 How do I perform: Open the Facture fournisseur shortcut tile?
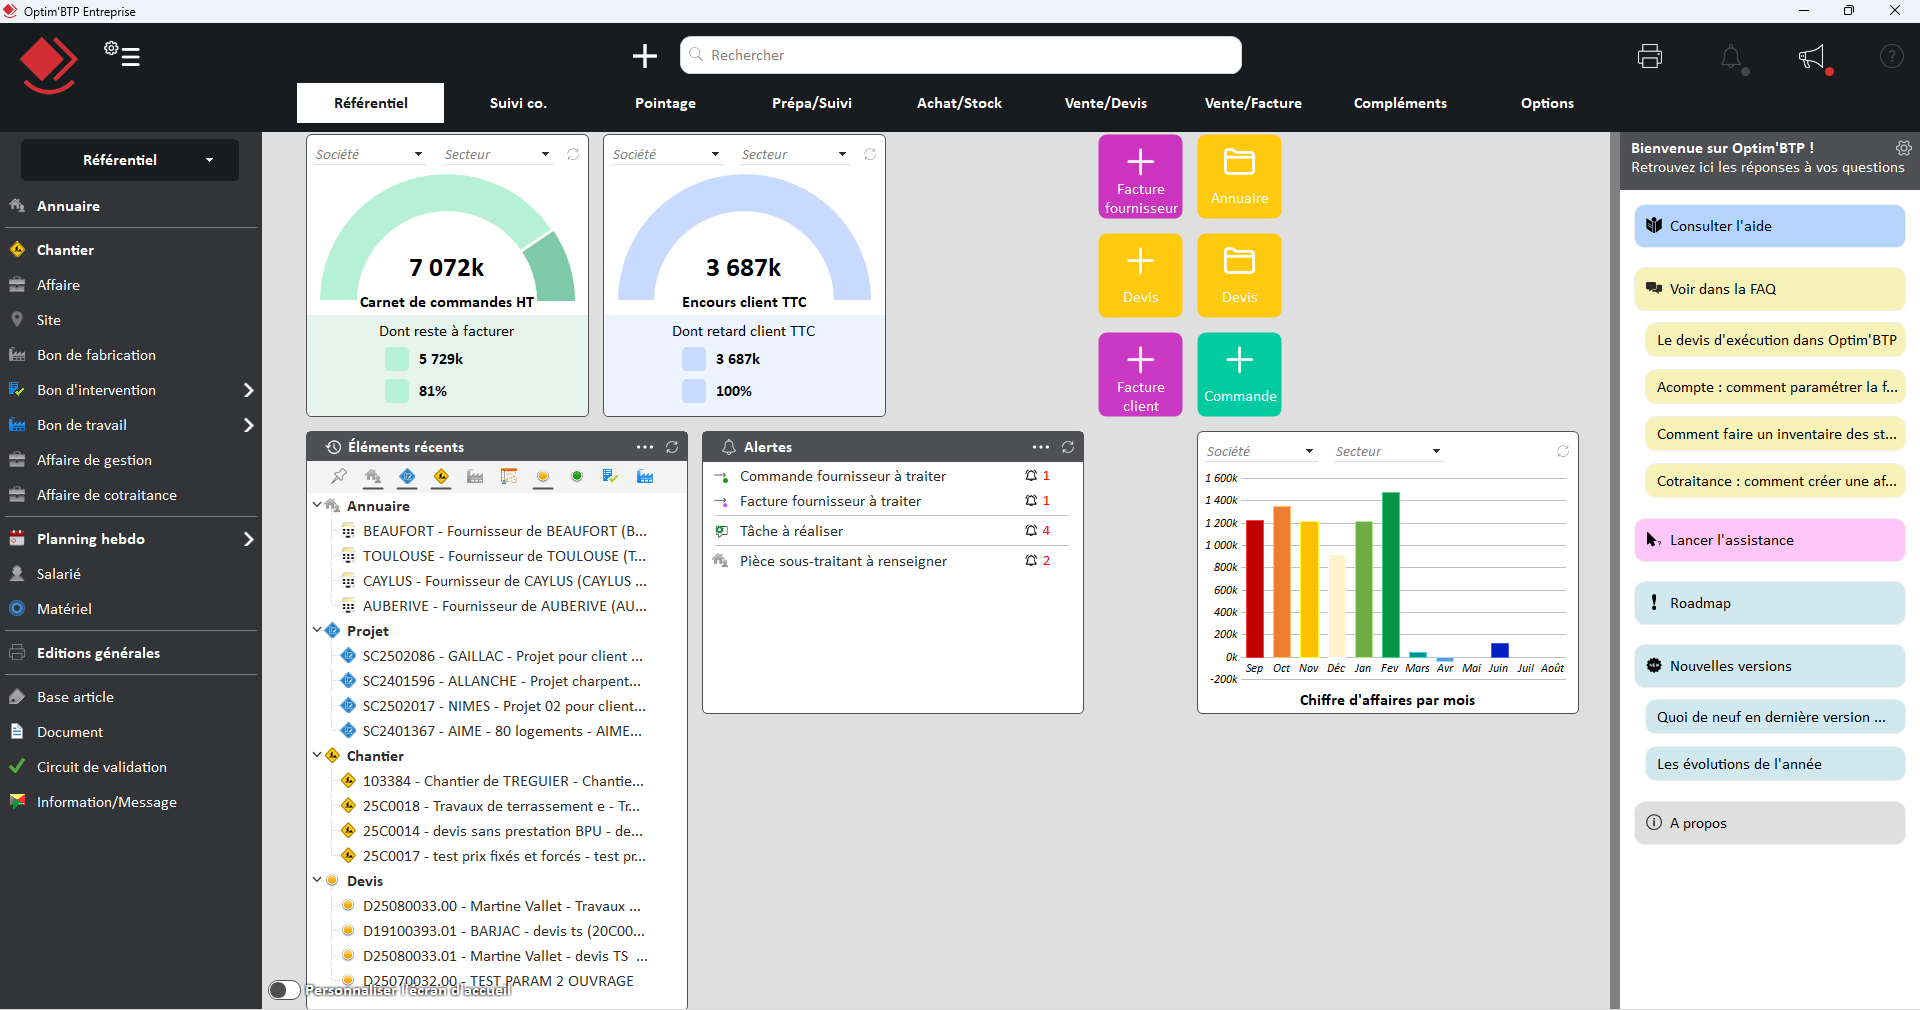point(1140,177)
